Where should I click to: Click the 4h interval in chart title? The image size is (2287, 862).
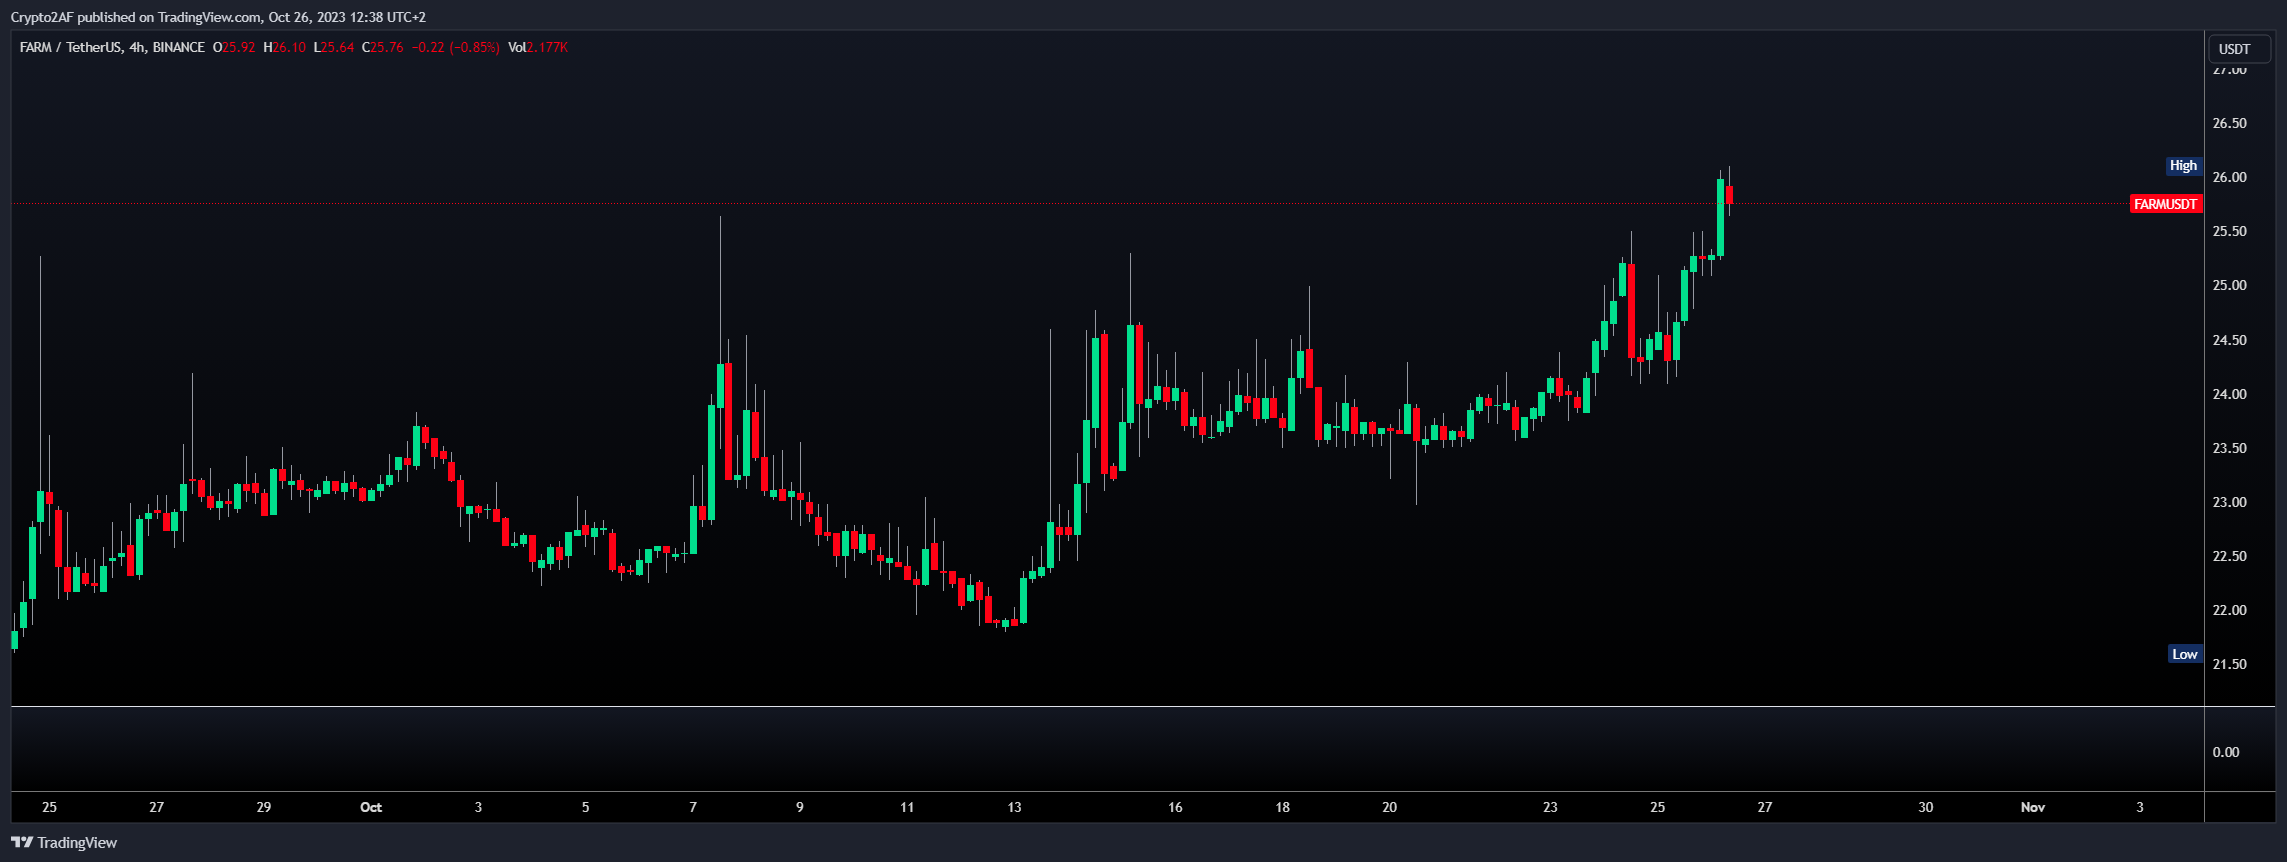pyautogui.click(x=137, y=47)
